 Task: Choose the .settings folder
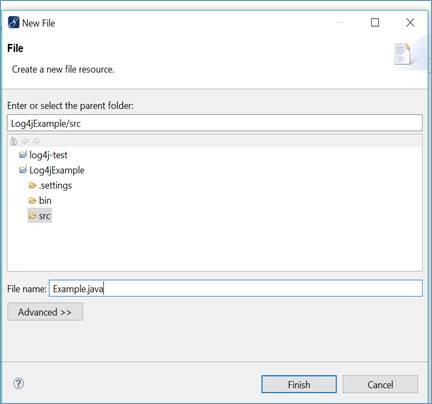[x=55, y=185]
